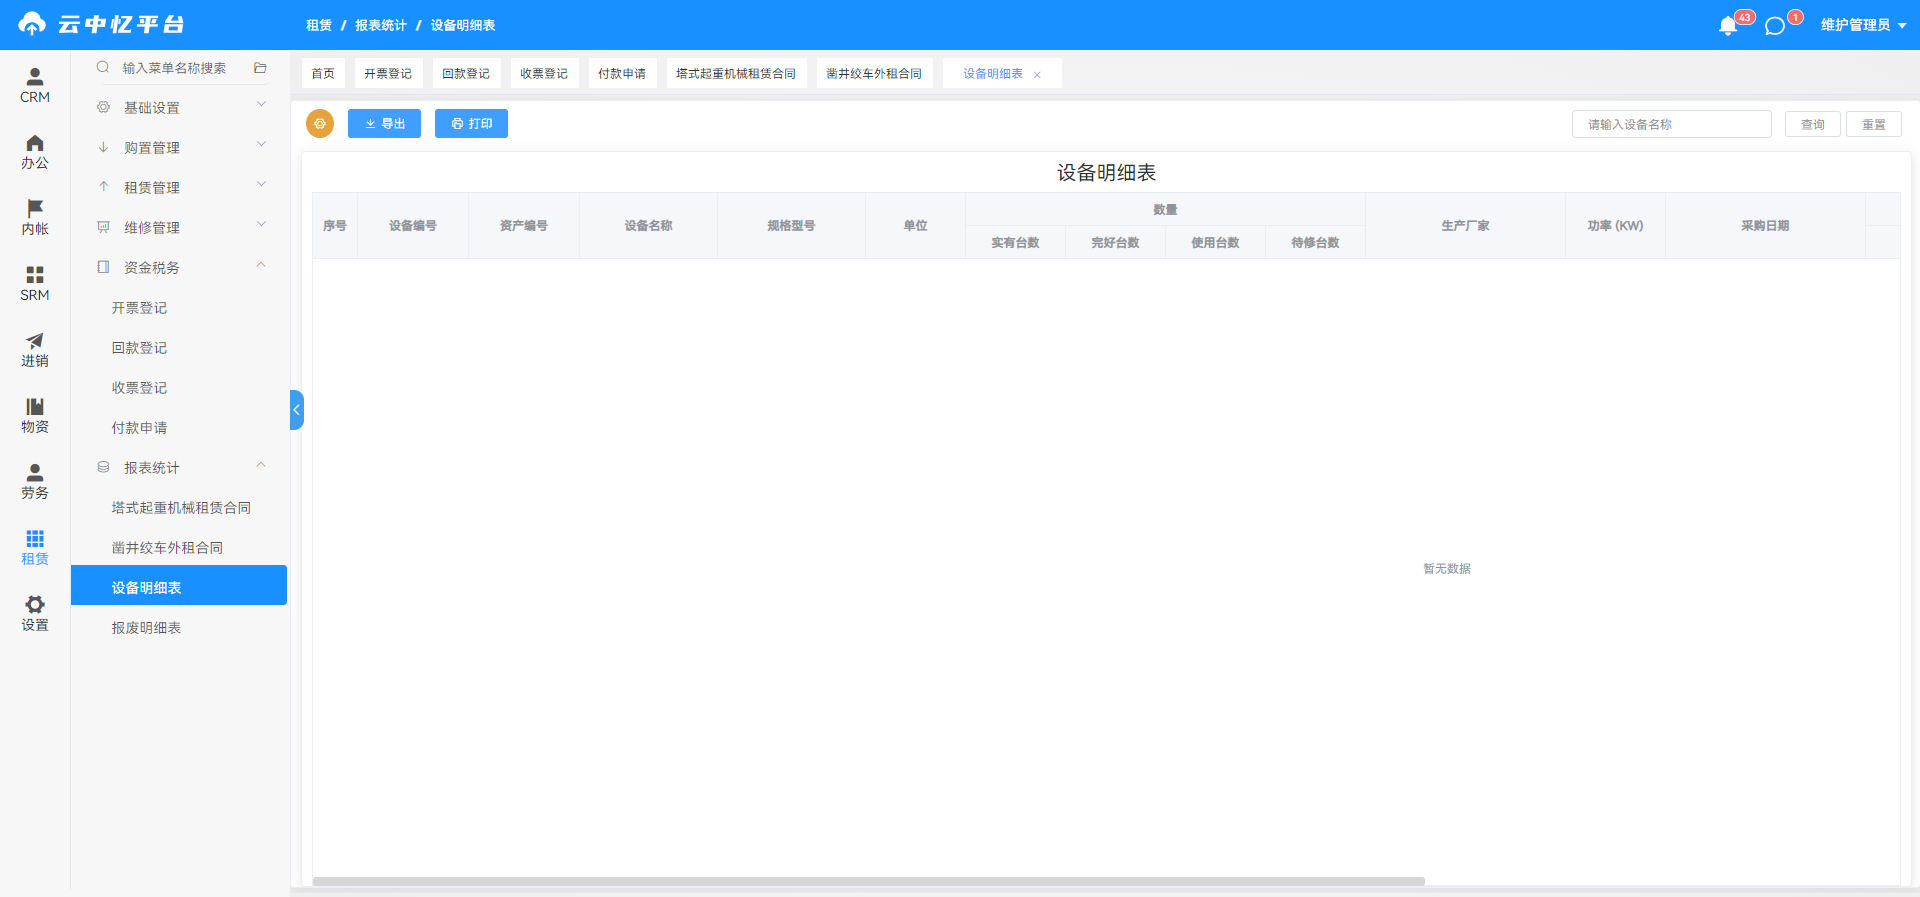Select the 进销 paper plane icon
Viewport: 1920px width, 897px height.
pyautogui.click(x=35, y=340)
